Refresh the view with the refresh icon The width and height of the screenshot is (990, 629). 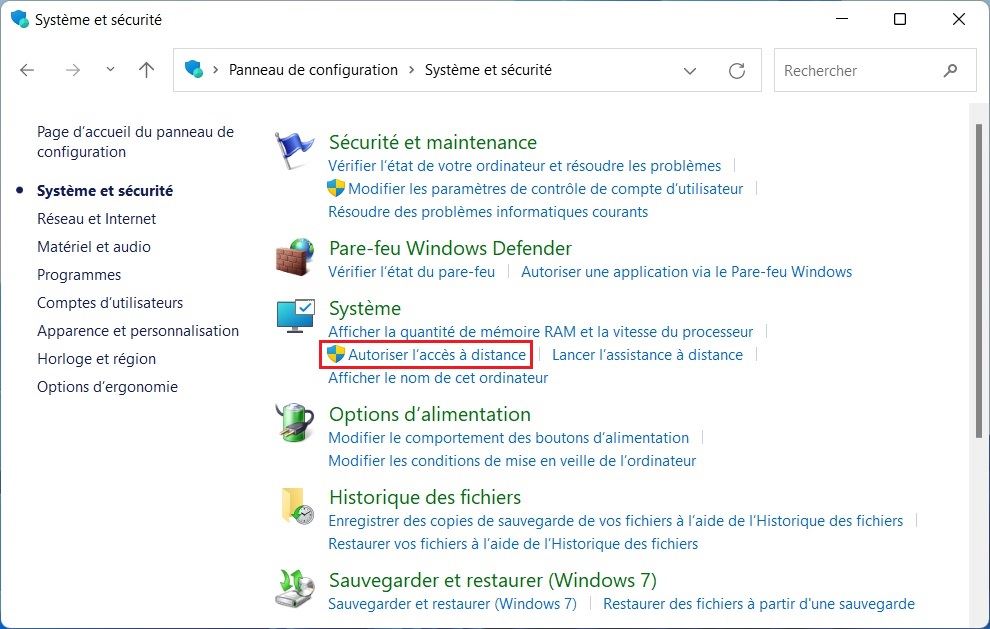coord(737,70)
